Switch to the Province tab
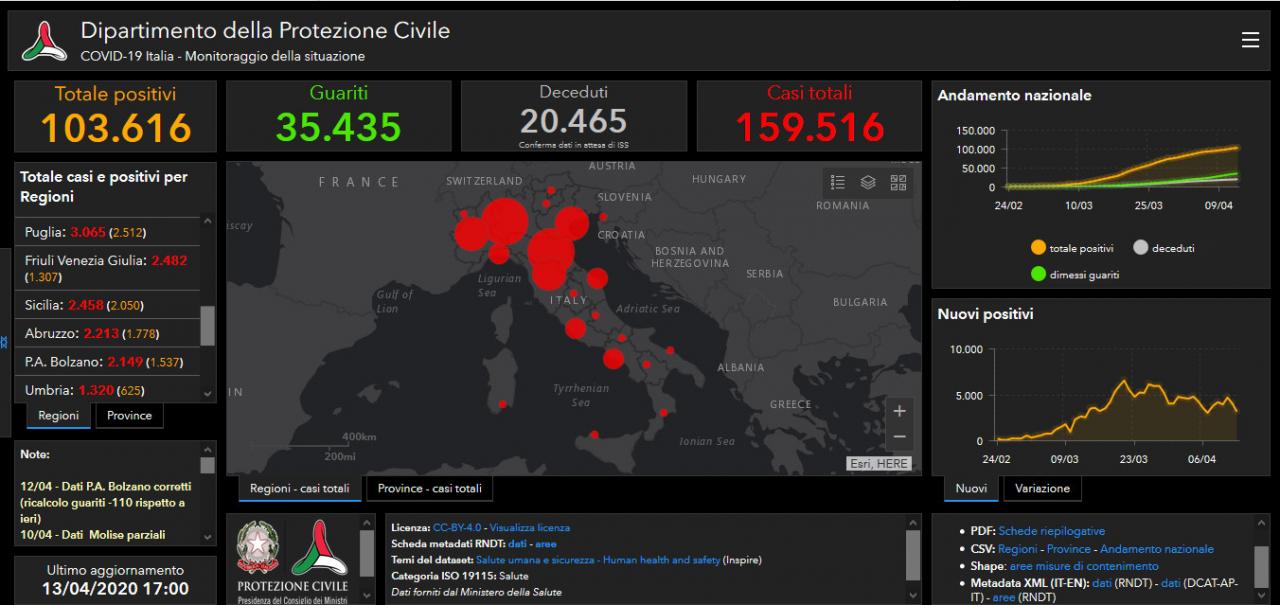 [129, 416]
